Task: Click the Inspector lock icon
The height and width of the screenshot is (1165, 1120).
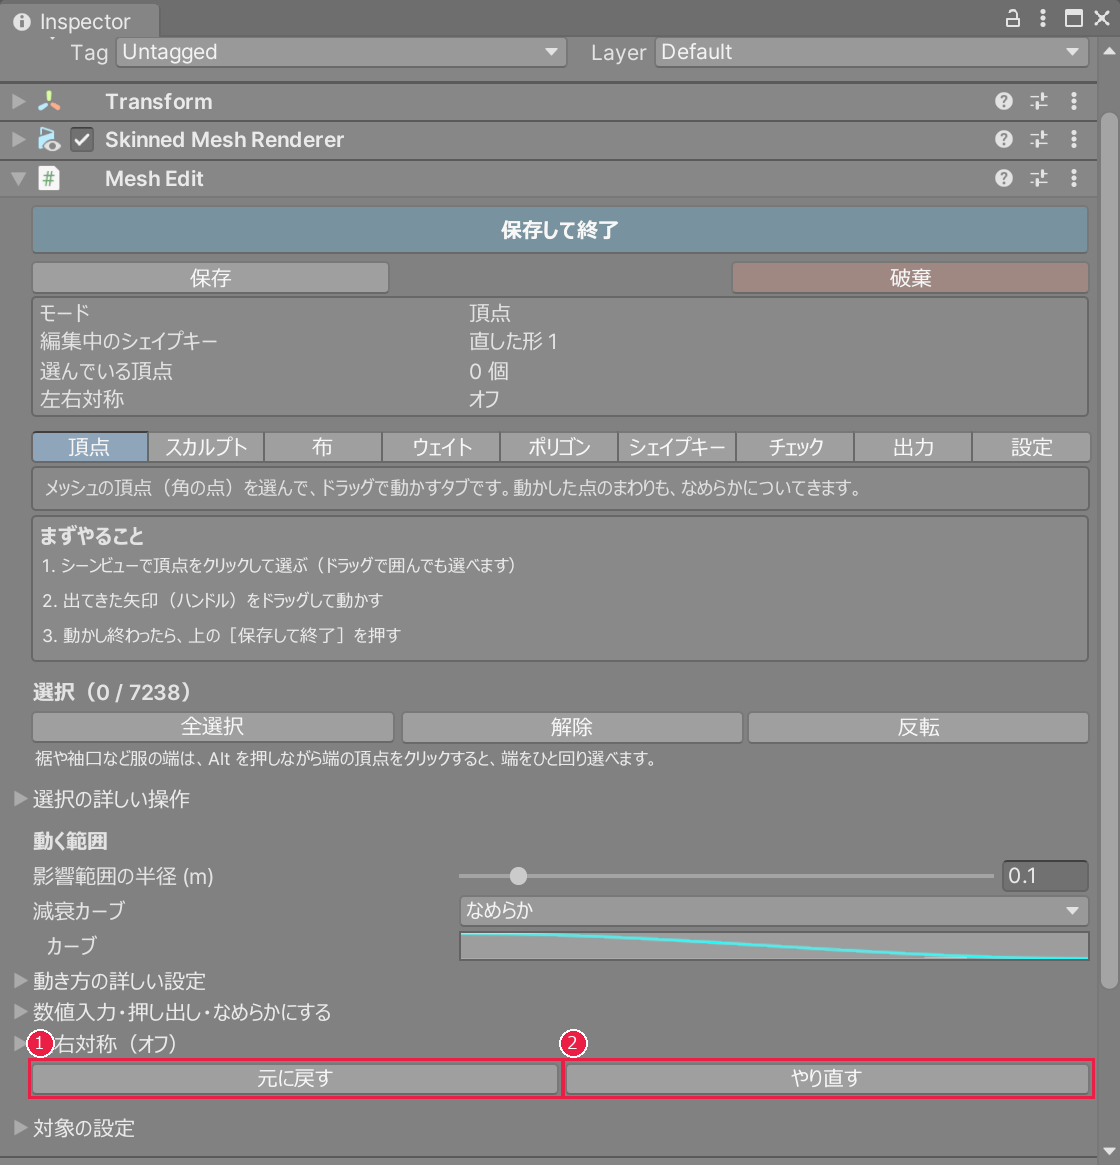Action: coord(1012,19)
